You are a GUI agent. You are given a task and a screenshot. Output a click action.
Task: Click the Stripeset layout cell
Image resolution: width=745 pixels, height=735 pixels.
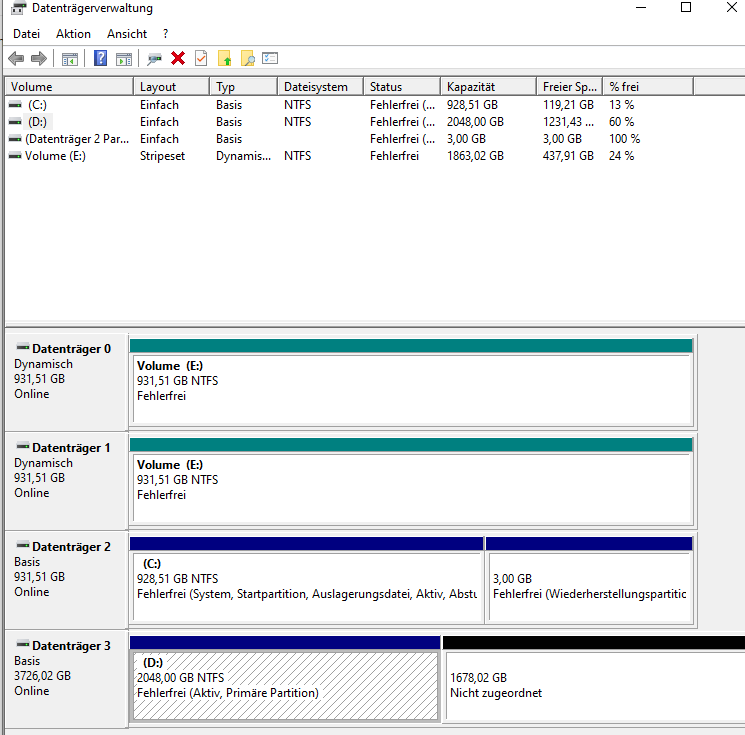[162, 156]
